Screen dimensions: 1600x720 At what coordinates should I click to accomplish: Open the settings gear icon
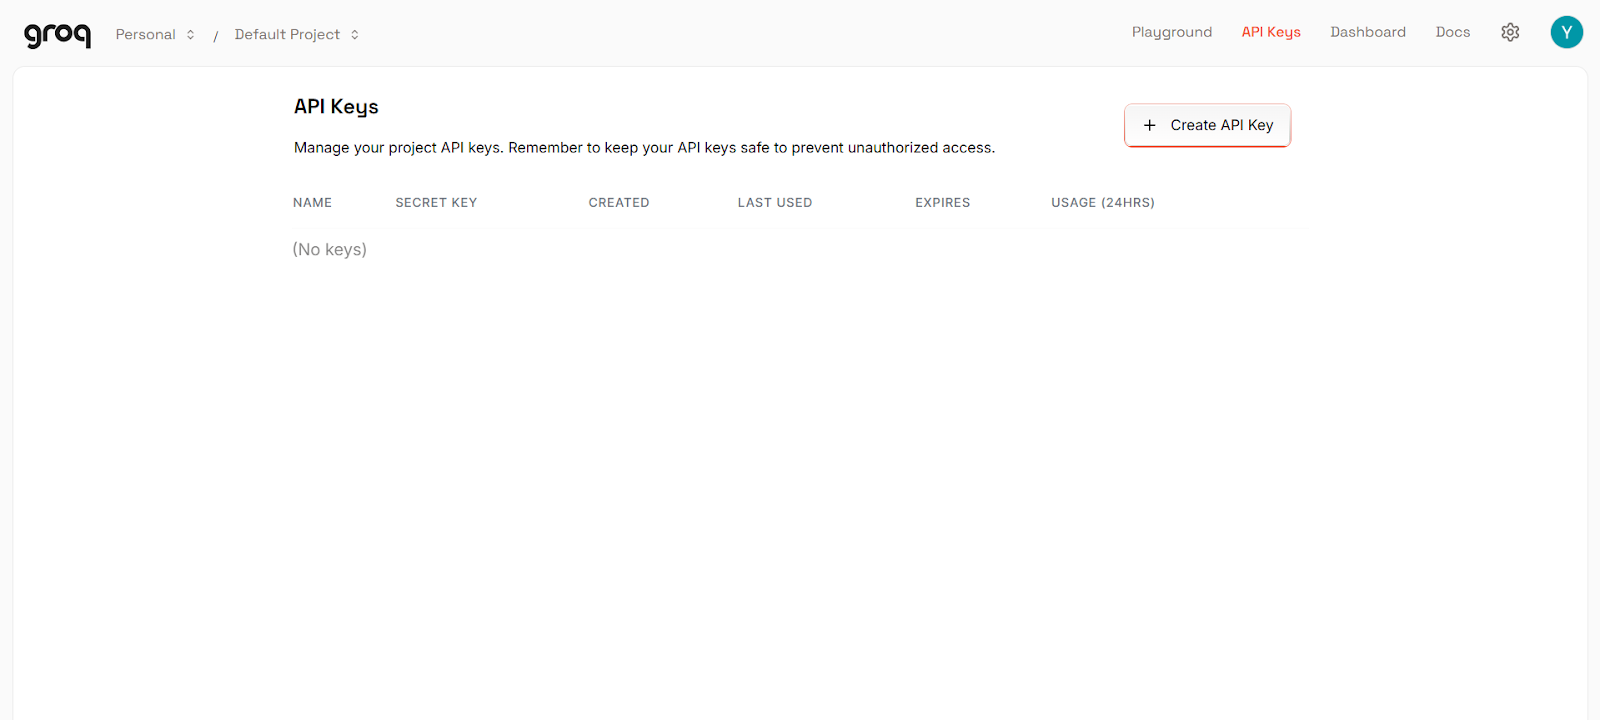(x=1510, y=32)
